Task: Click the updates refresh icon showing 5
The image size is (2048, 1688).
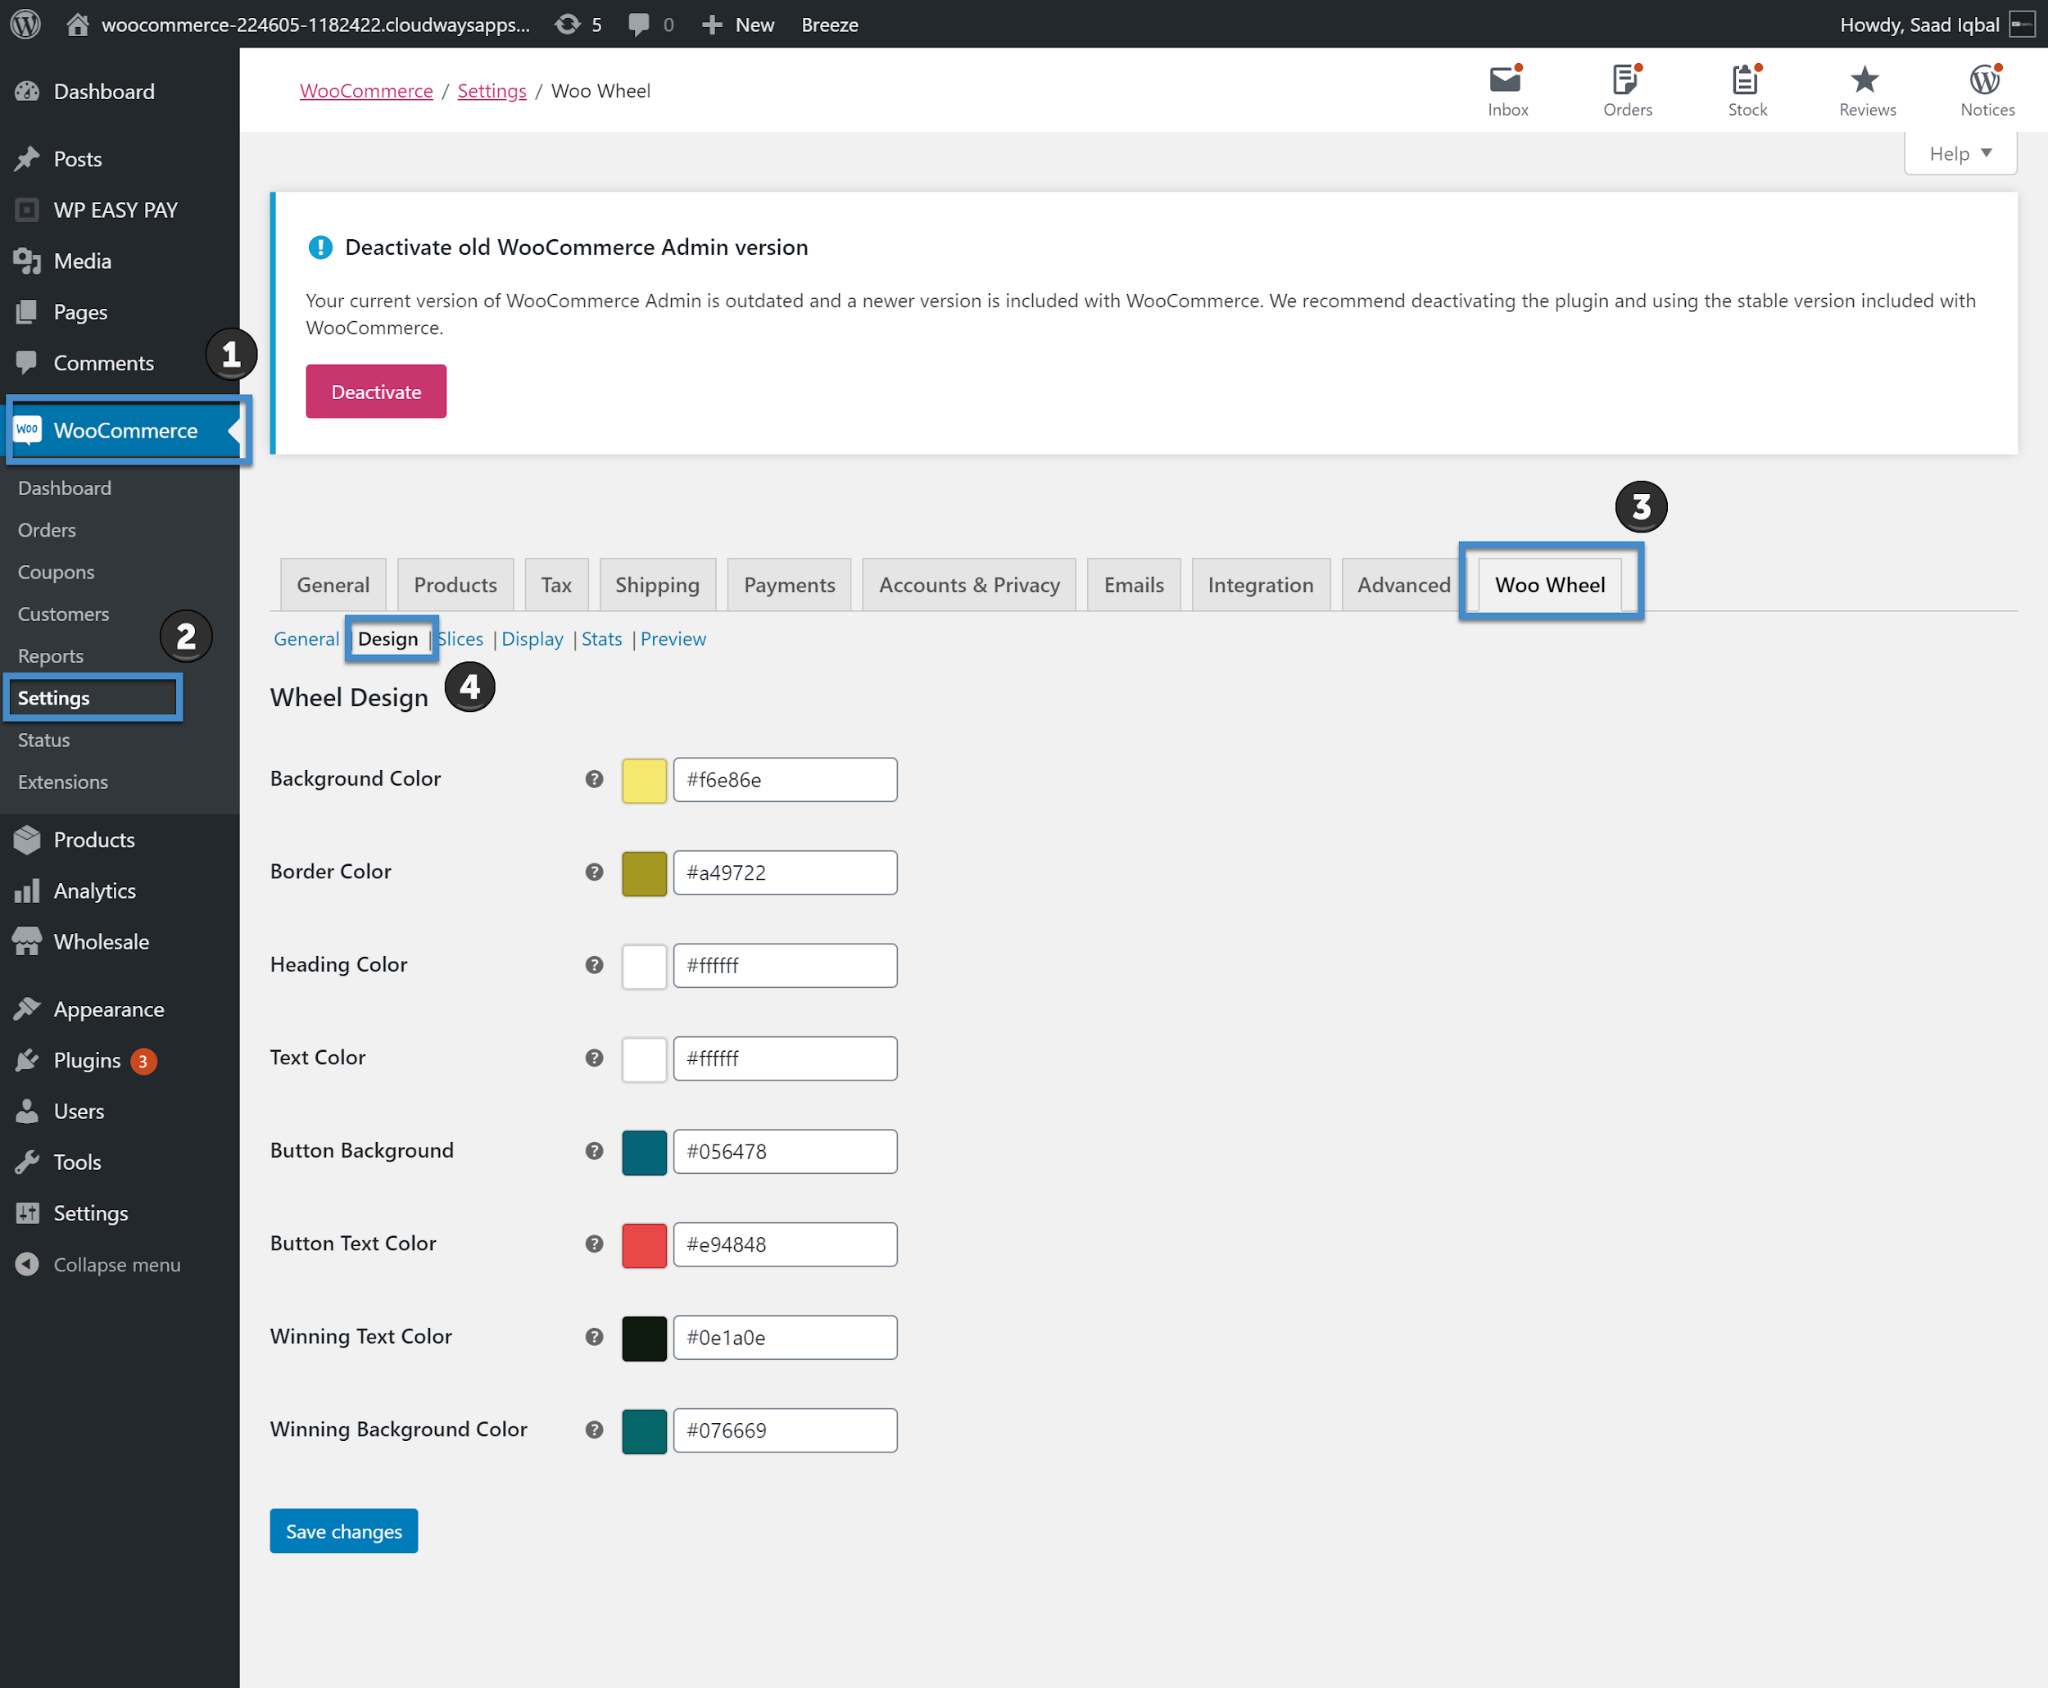Action: point(568,24)
